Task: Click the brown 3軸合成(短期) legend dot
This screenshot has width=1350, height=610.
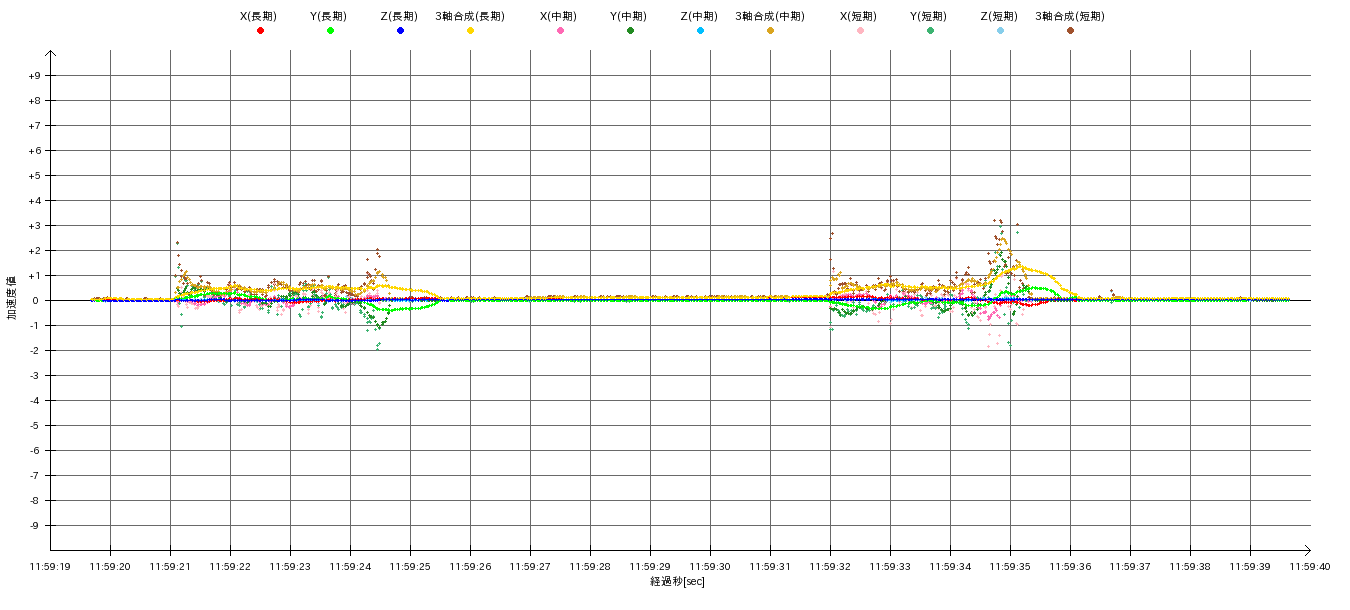Action: pos(1070,31)
